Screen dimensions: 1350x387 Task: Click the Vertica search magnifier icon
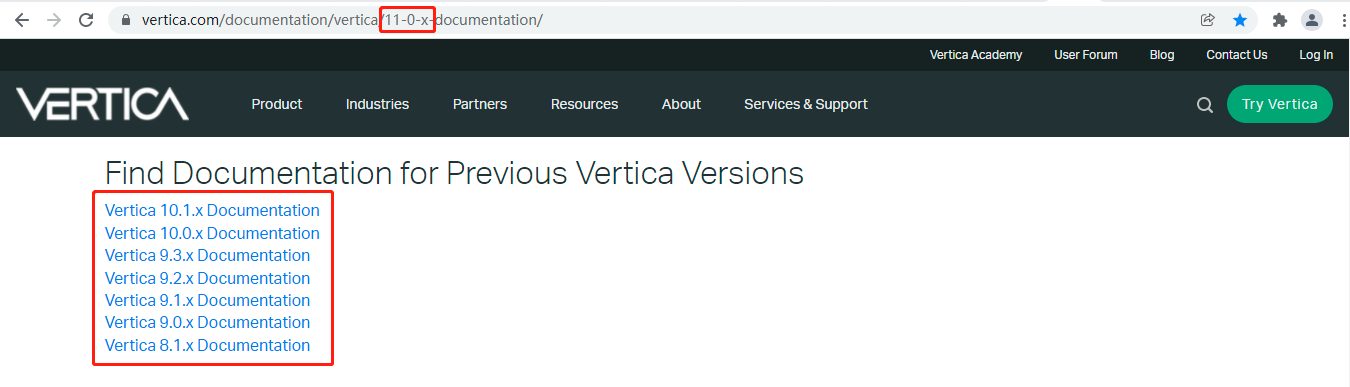[x=1204, y=105]
